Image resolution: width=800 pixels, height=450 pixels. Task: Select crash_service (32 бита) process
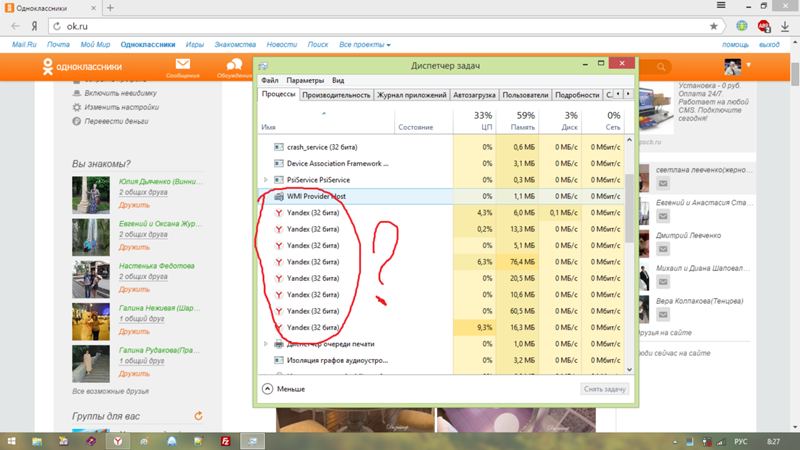[x=441, y=147]
